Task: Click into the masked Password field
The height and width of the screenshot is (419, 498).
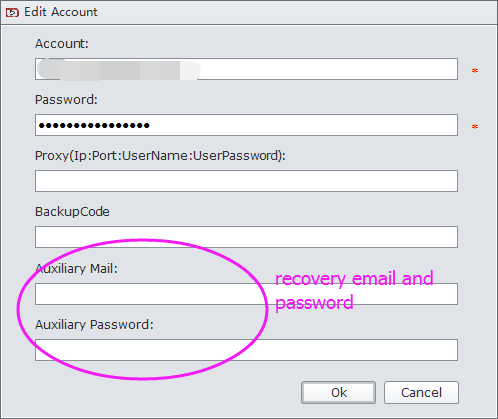Action: [246, 125]
